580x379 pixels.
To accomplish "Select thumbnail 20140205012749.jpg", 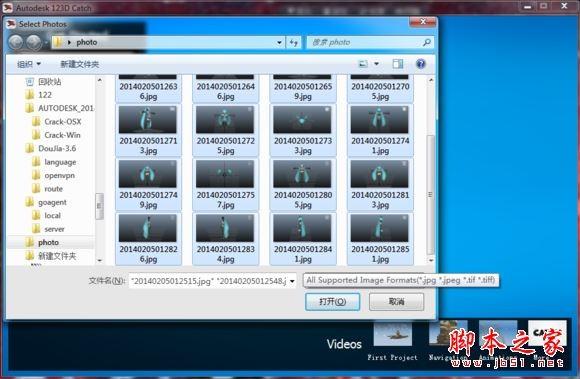I will [148, 174].
